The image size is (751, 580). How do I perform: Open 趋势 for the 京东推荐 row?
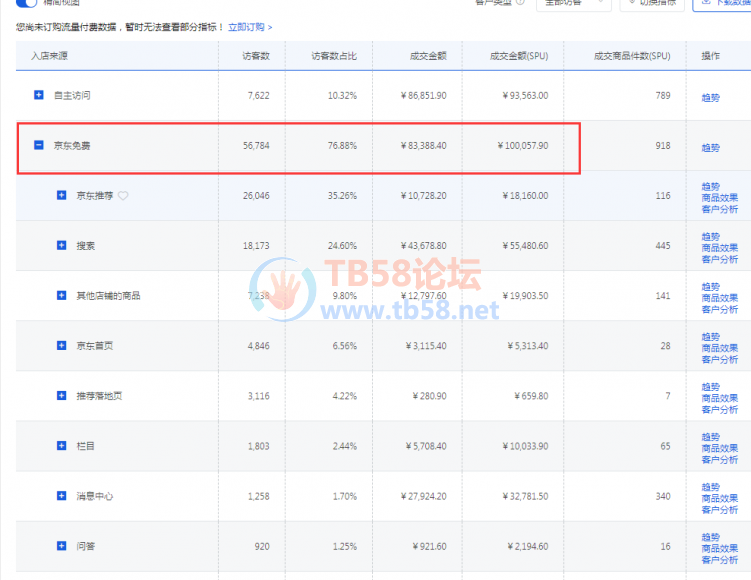tap(710, 186)
